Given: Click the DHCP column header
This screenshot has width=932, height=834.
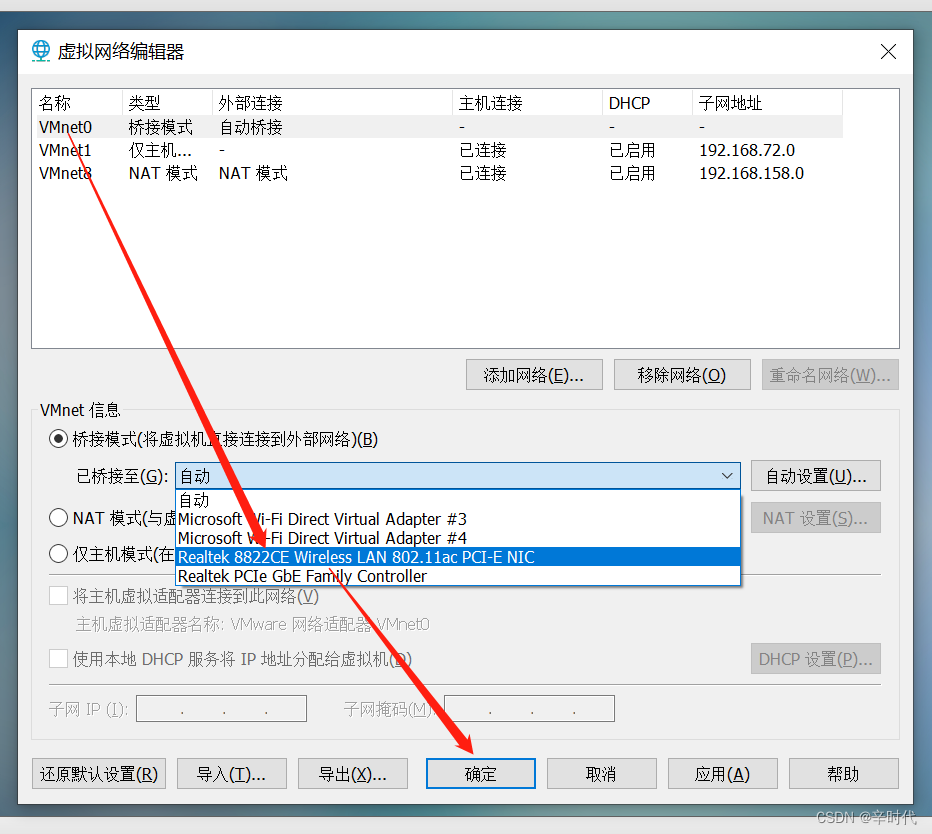Looking at the screenshot, I should coord(647,103).
